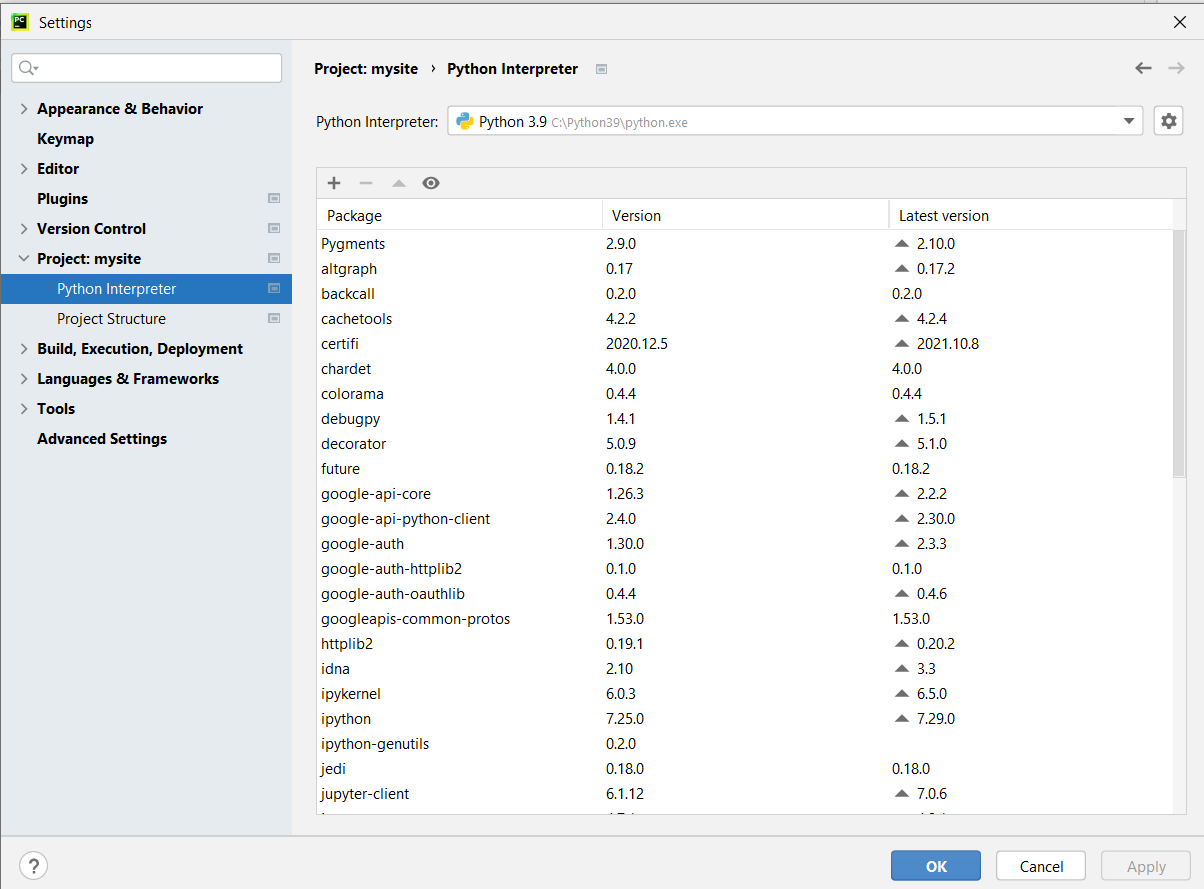Click upgrade arrow next to ipython 7.29.0
The image size is (1204, 889).
[901, 719]
